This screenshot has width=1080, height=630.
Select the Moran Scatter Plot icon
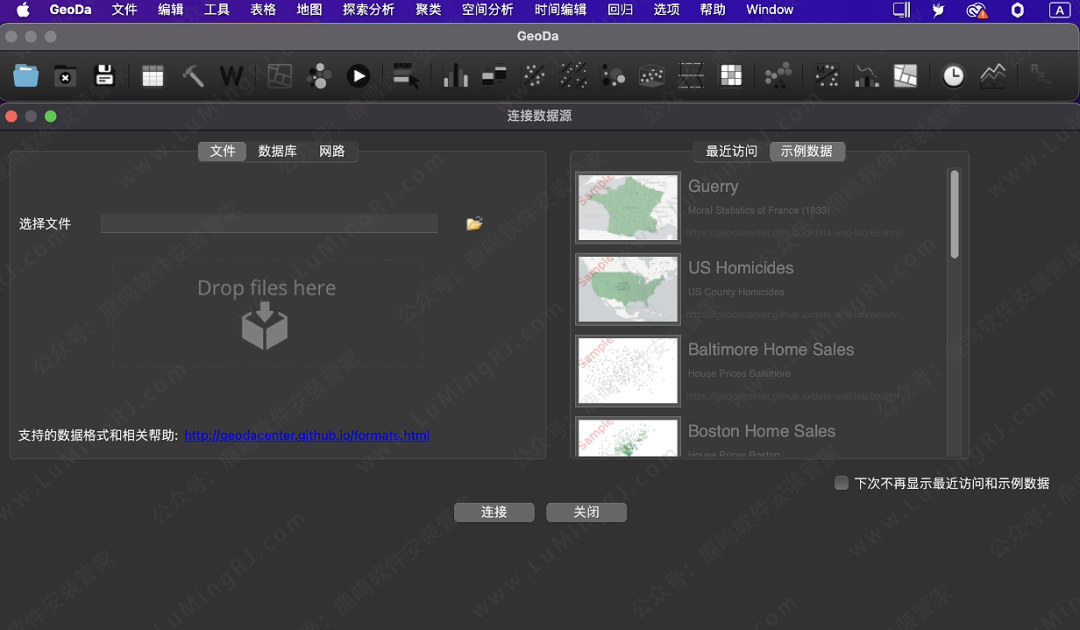pos(827,76)
